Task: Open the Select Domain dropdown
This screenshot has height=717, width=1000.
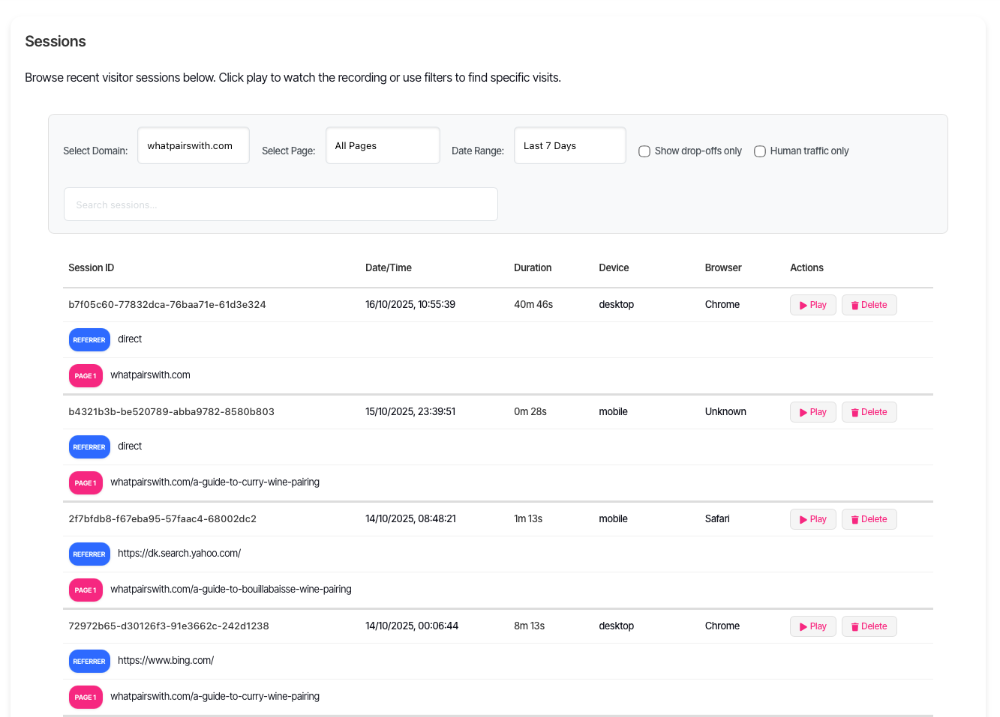Action: 193,146
